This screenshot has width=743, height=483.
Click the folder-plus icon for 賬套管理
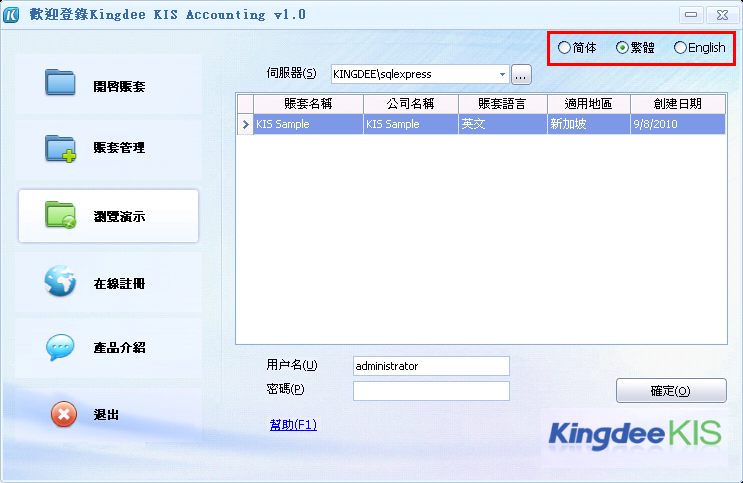tap(60, 148)
